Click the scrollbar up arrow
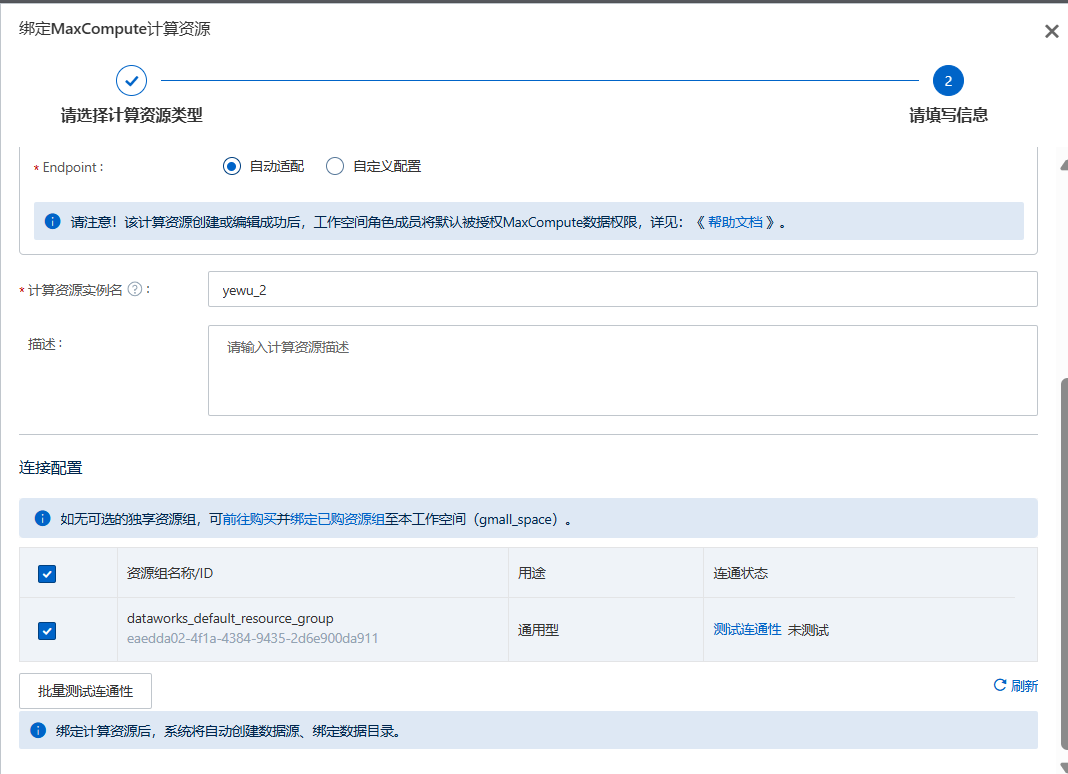Image resolution: width=1068 pixels, height=774 pixels. point(1064,165)
